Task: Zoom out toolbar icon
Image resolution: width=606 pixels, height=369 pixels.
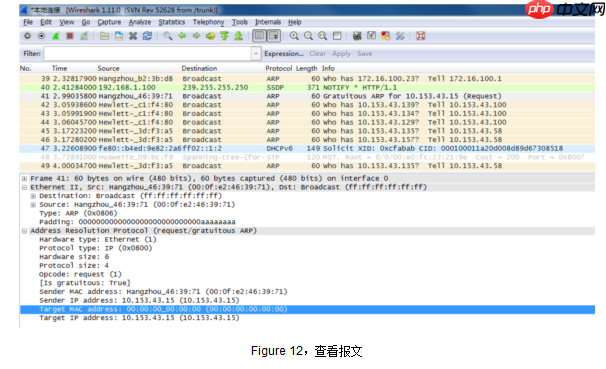Action: (308, 36)
